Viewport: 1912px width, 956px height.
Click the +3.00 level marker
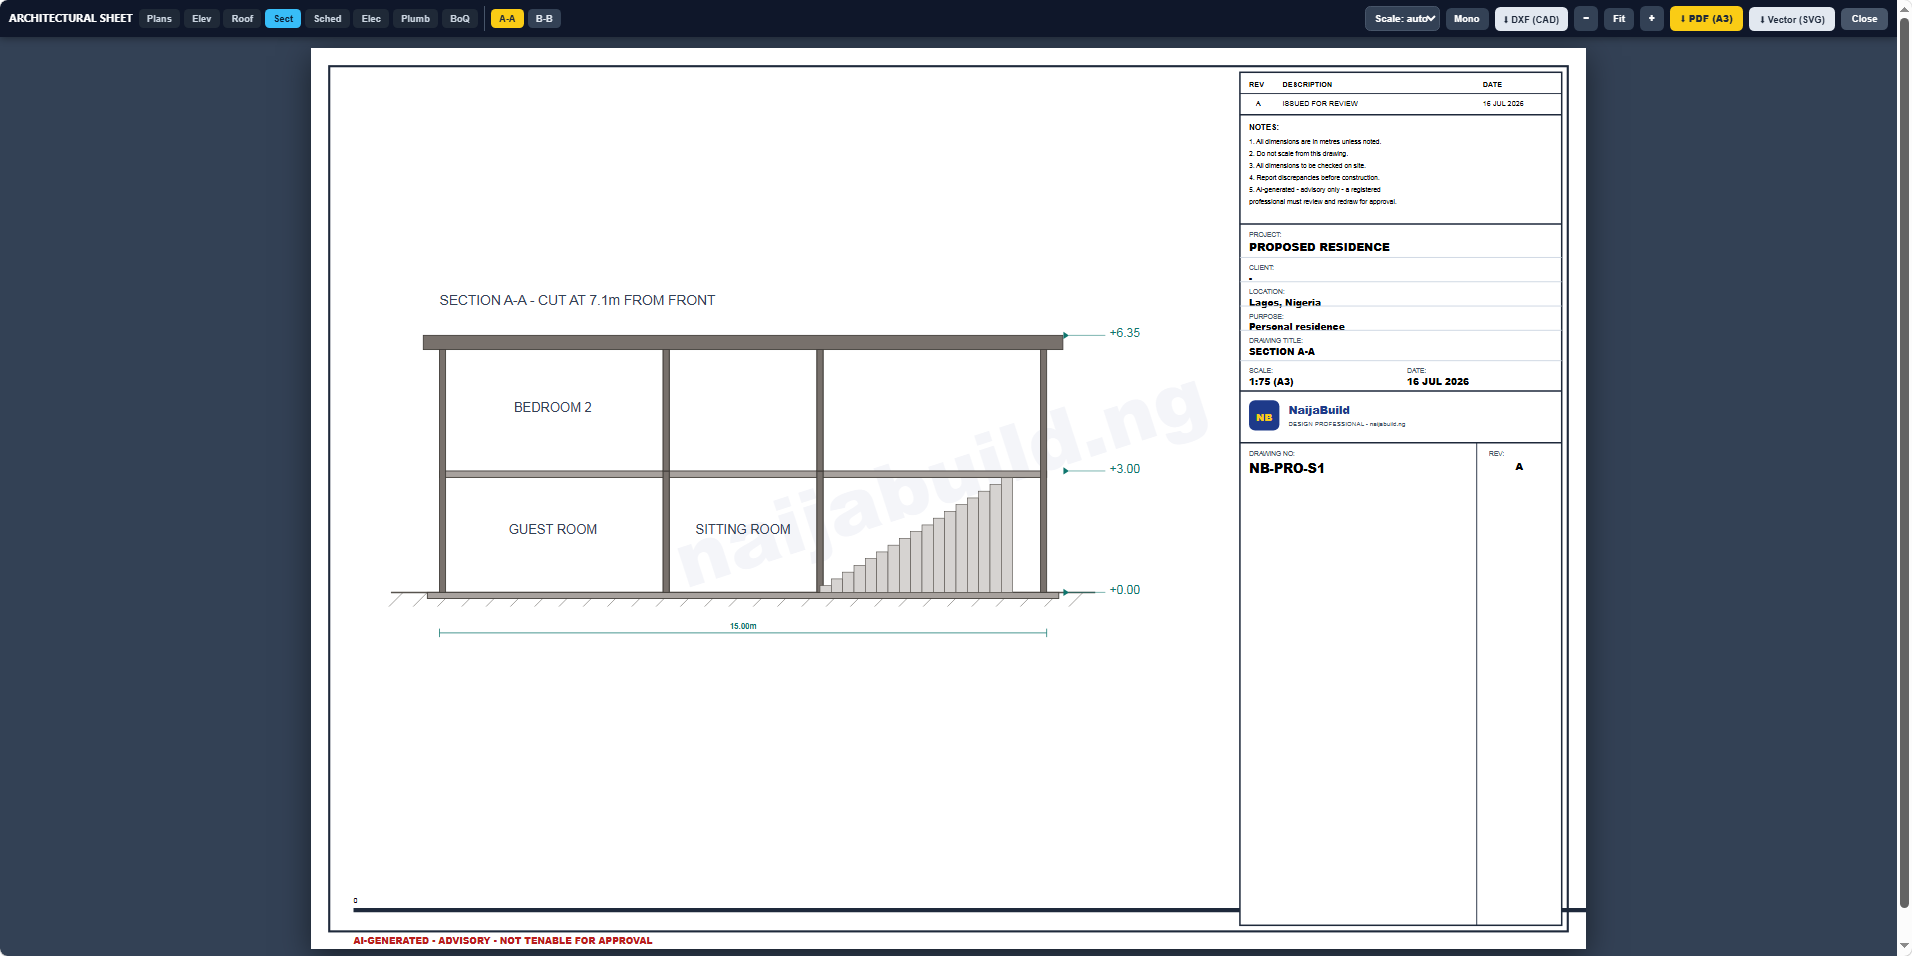[1124, 469]
